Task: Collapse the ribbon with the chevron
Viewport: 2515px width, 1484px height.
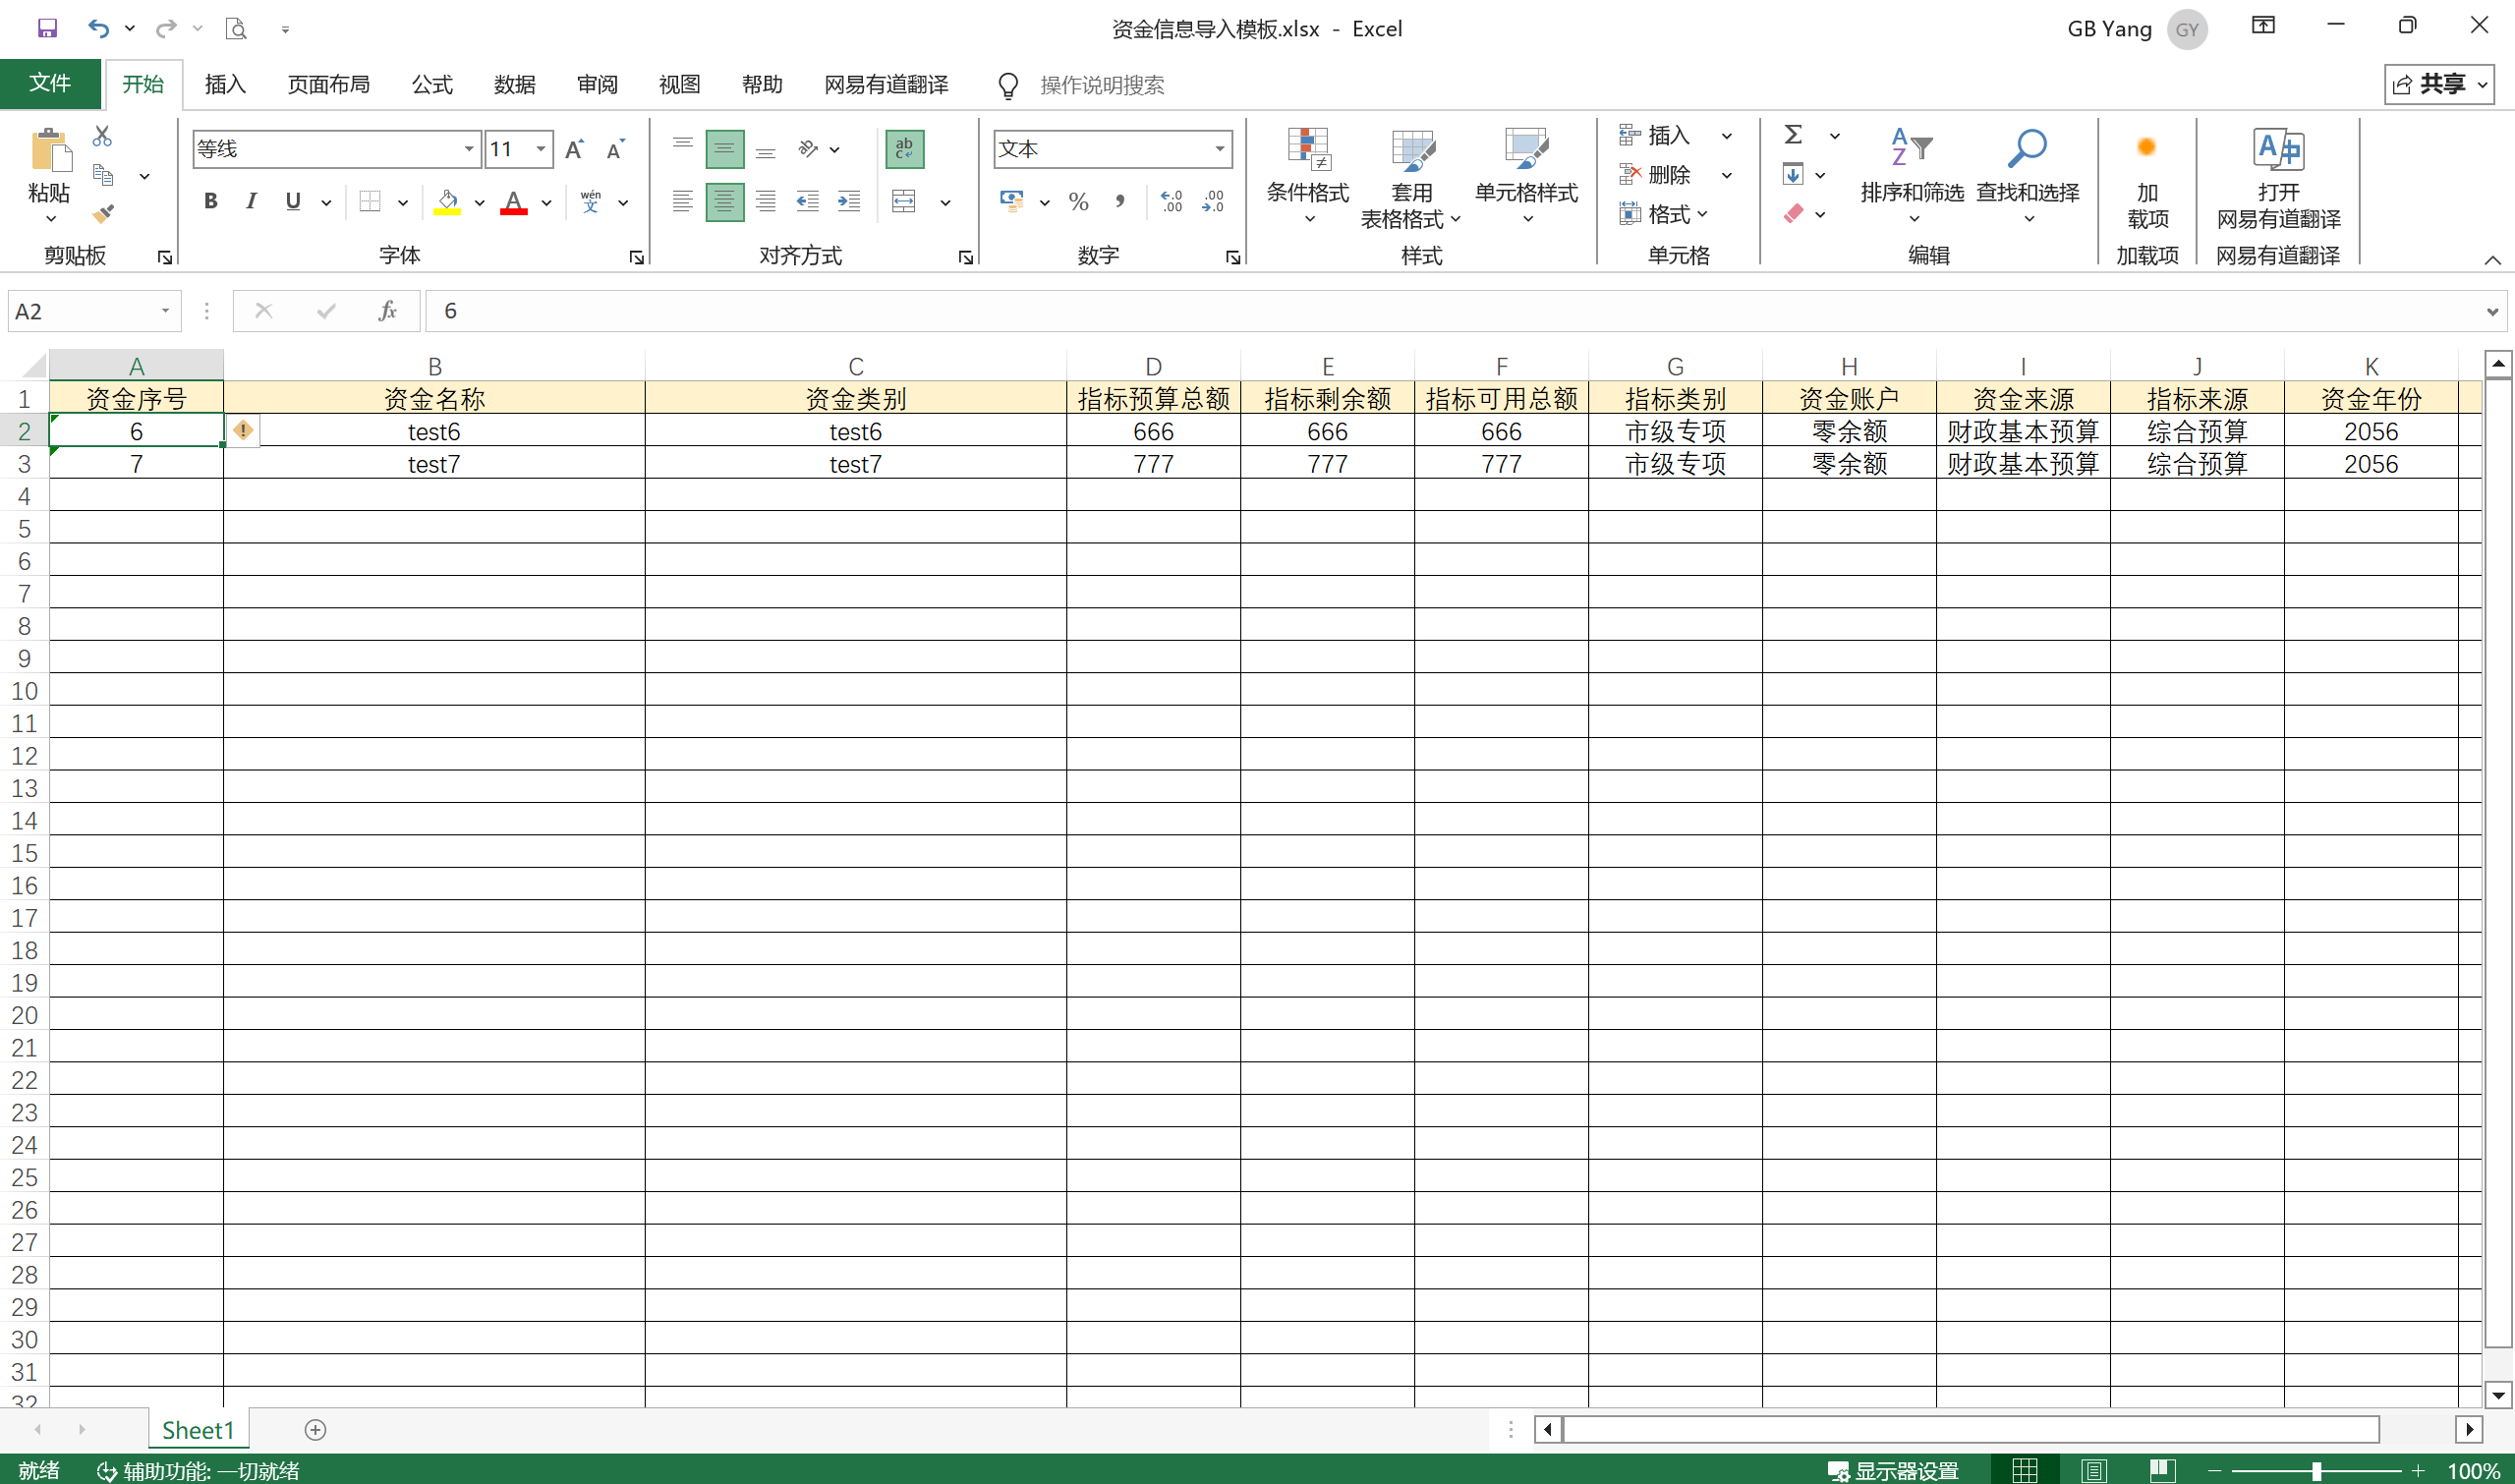Action: pos(2492,260)
